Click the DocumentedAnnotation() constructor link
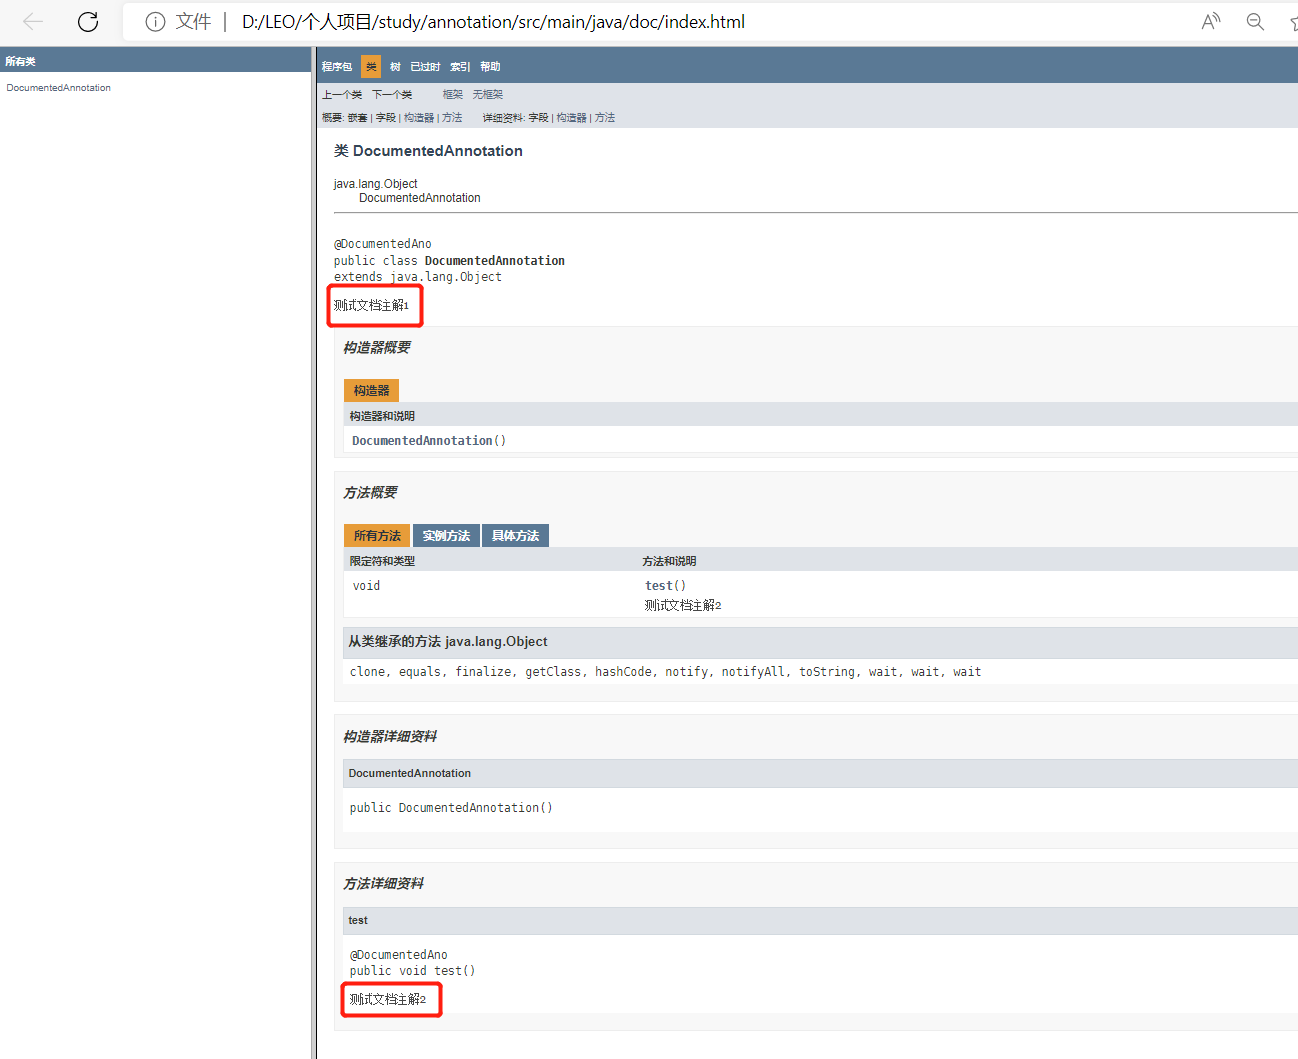This screenshot has width=1298, height=1059. tap(428, 441)
